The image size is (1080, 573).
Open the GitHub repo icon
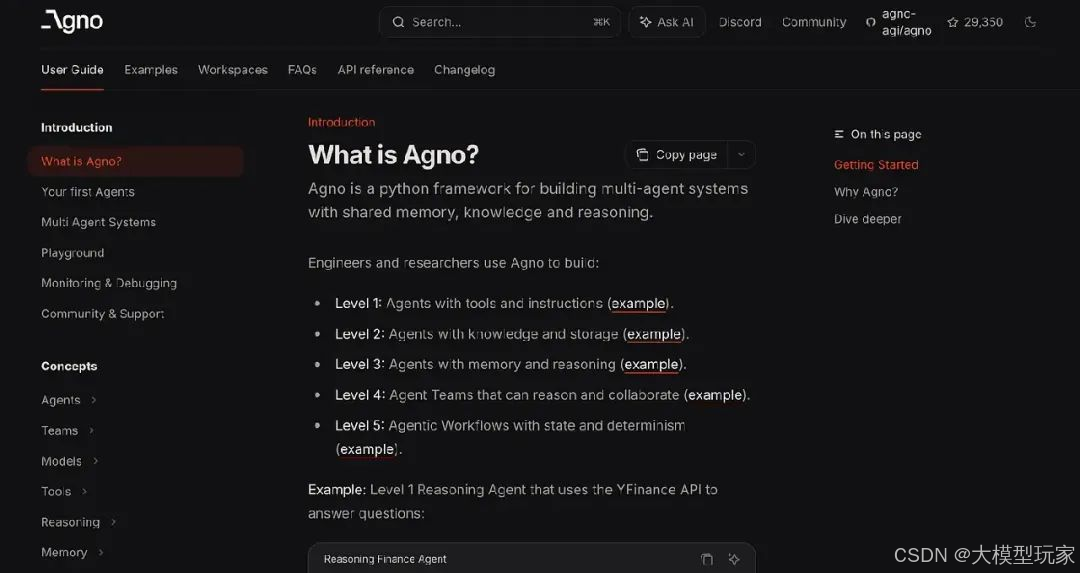(x=871, y=22)
